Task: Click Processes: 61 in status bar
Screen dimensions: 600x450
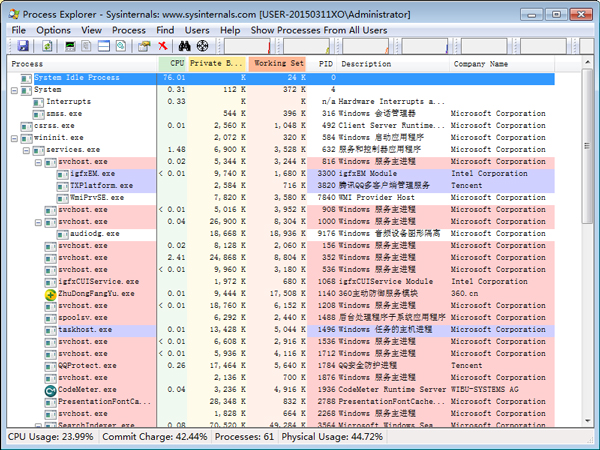Action: pos(244,437)
